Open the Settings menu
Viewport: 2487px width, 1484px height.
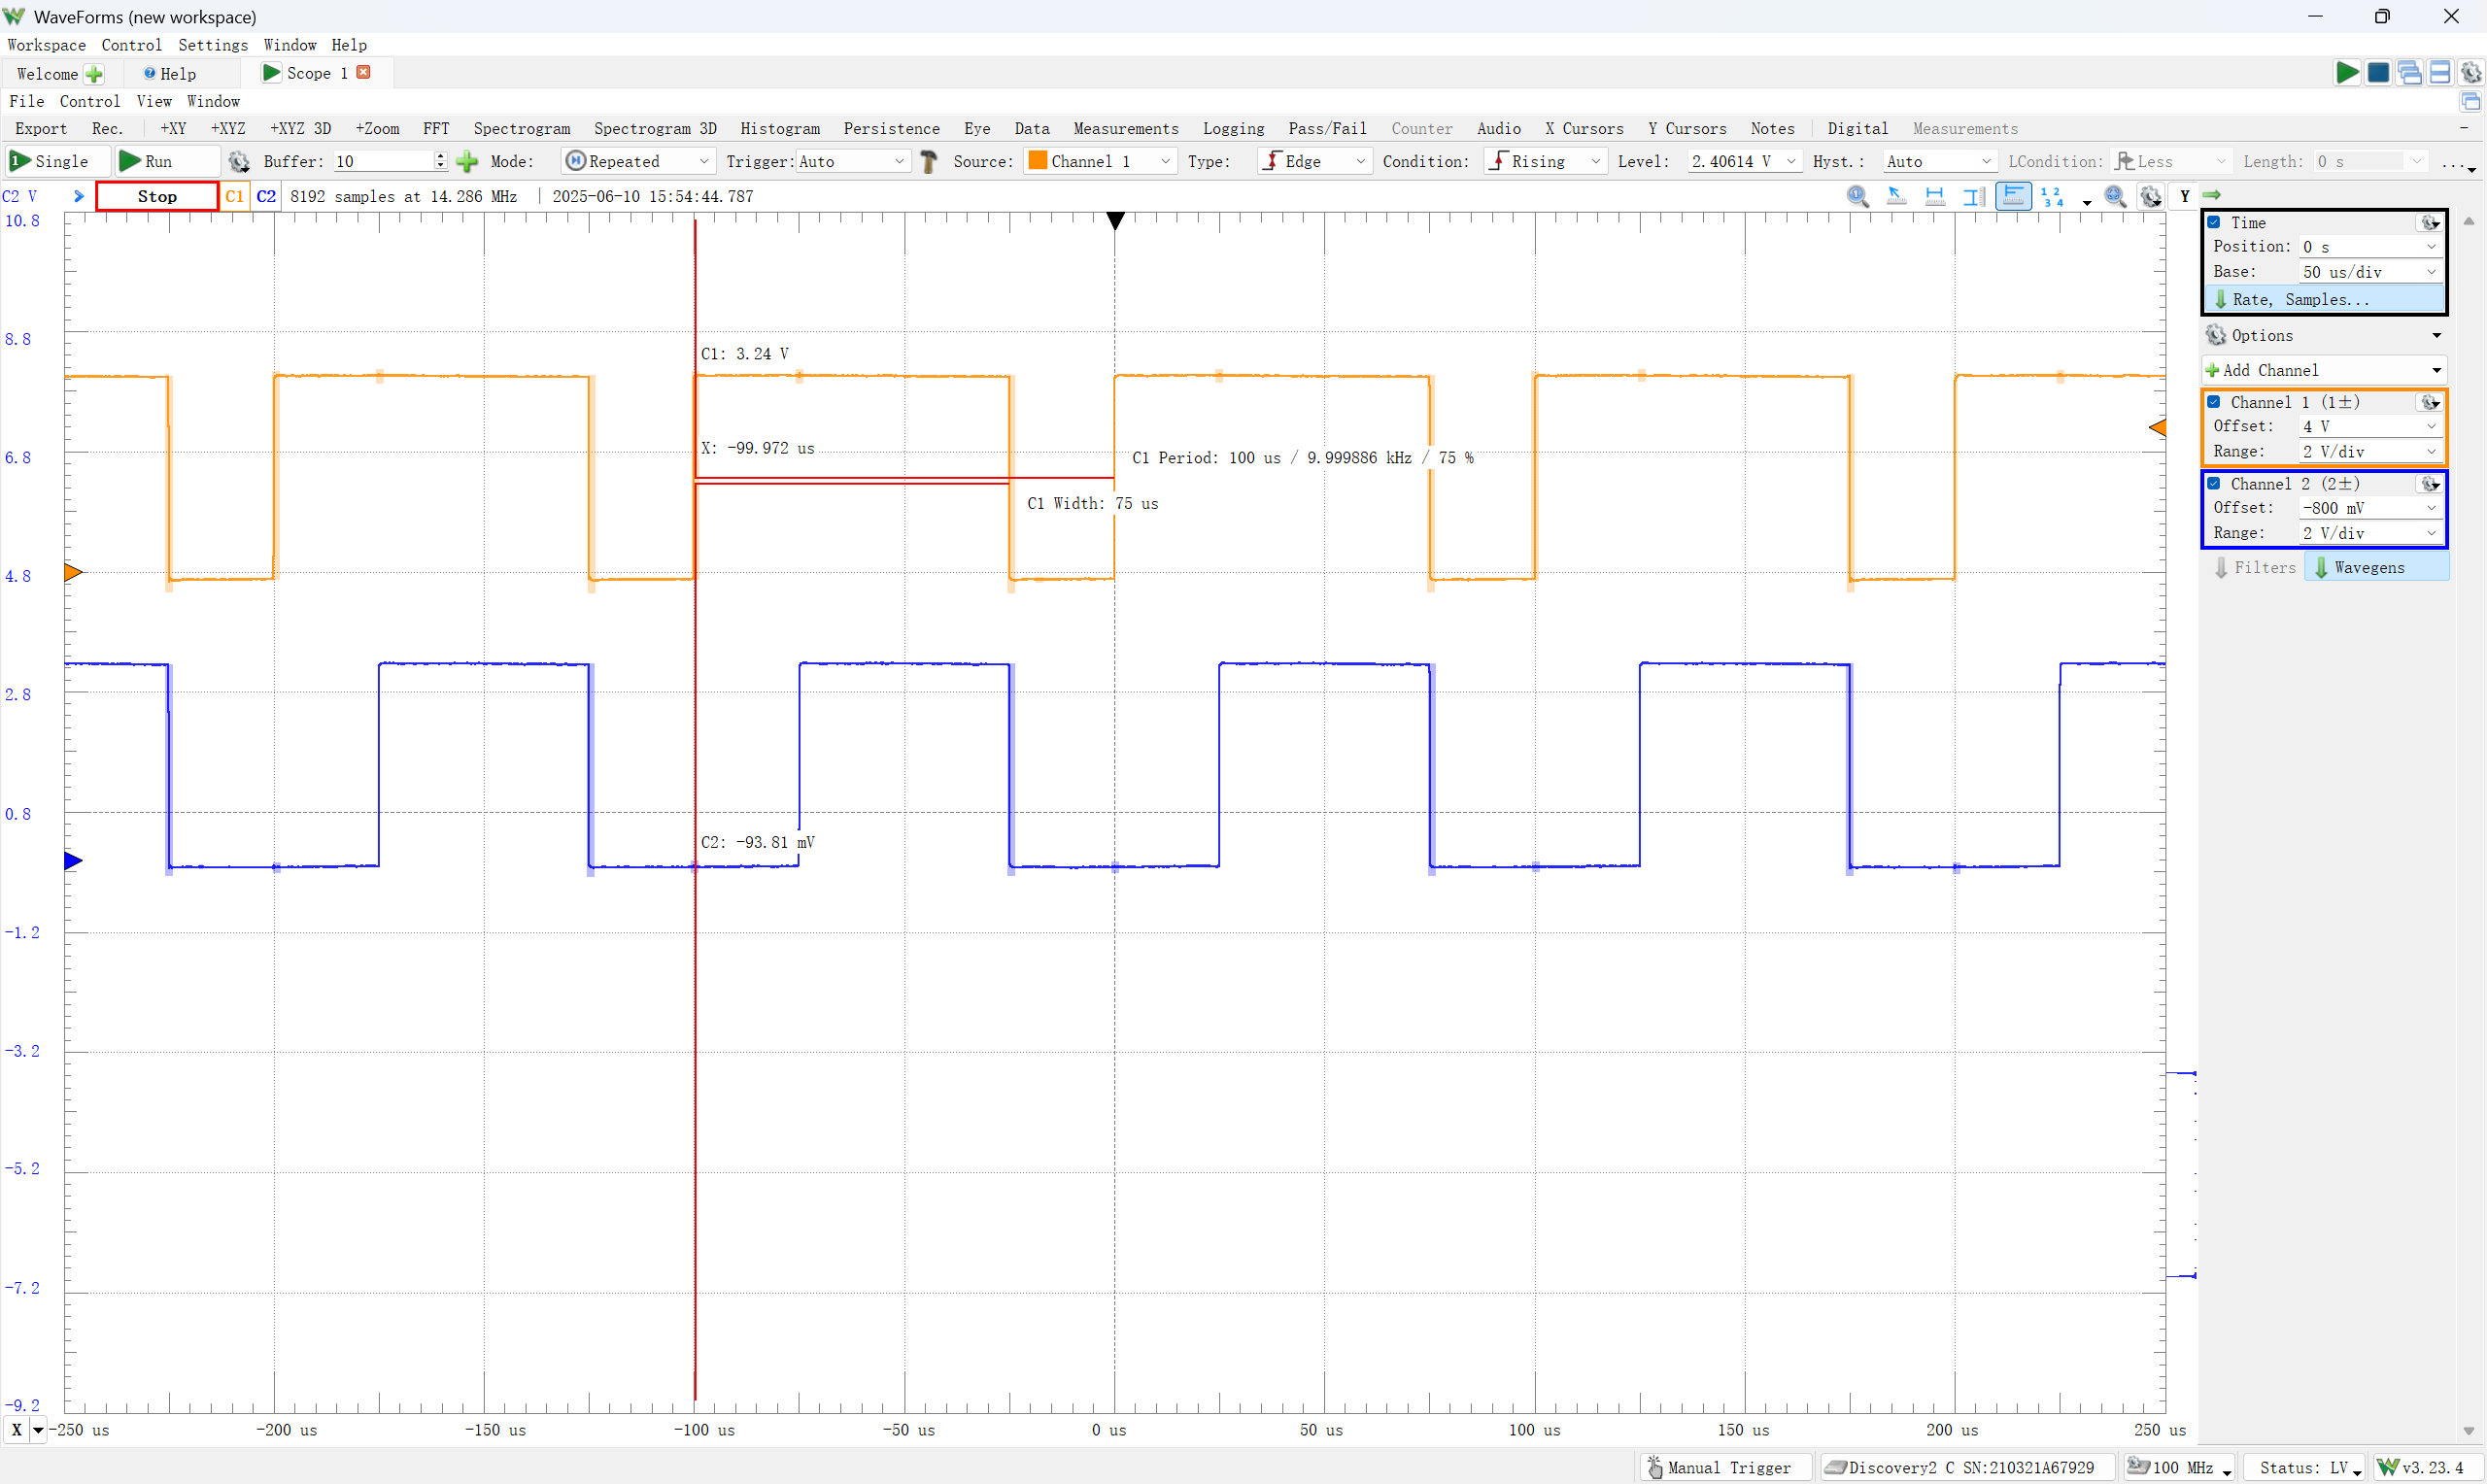click(212, 45)
